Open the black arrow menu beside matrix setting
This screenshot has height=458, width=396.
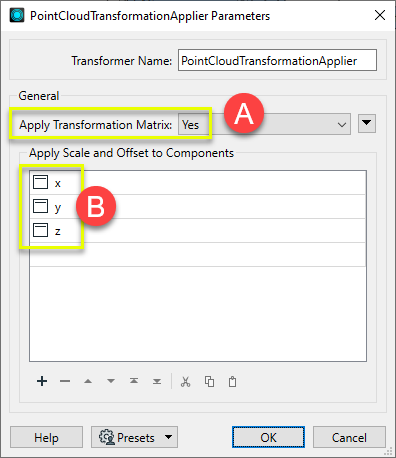pos(367,123)
